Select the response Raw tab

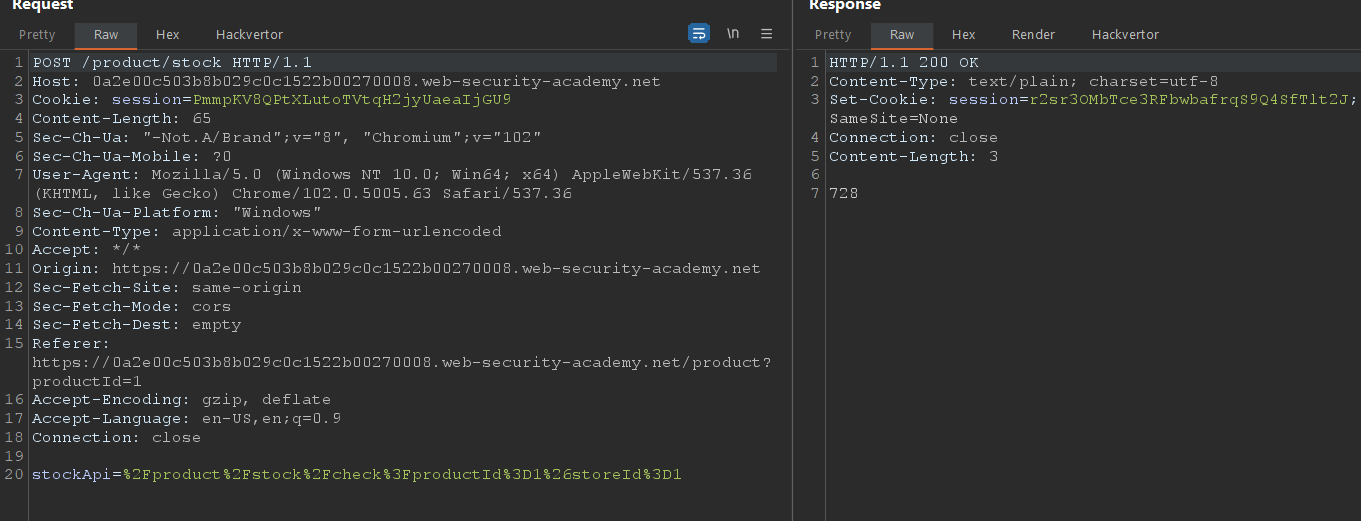(x=902, y=35)
